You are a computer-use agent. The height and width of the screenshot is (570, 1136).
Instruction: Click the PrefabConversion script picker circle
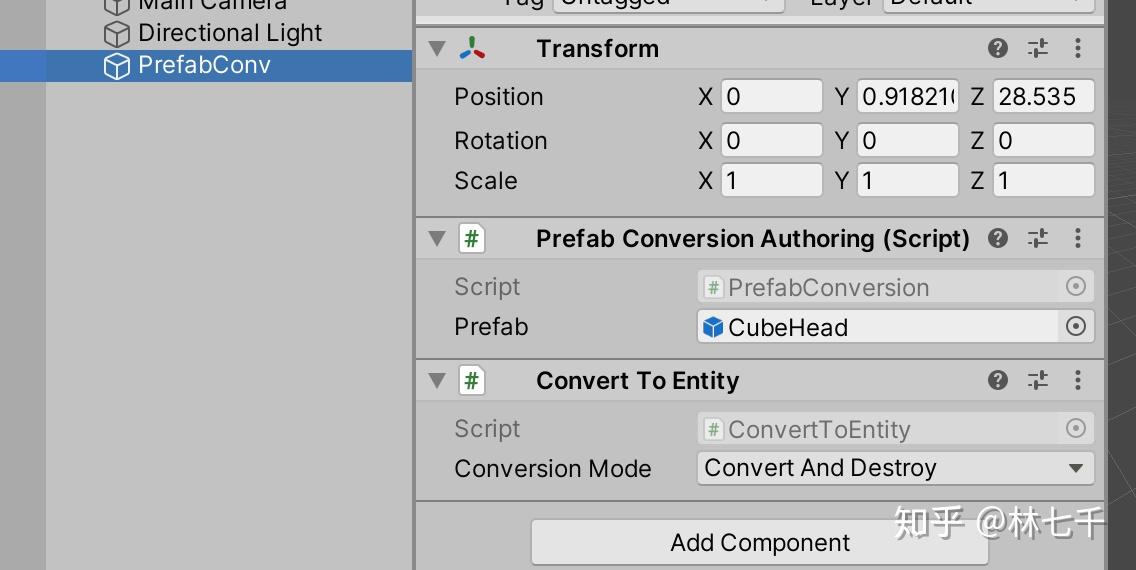click(1076, 287)
